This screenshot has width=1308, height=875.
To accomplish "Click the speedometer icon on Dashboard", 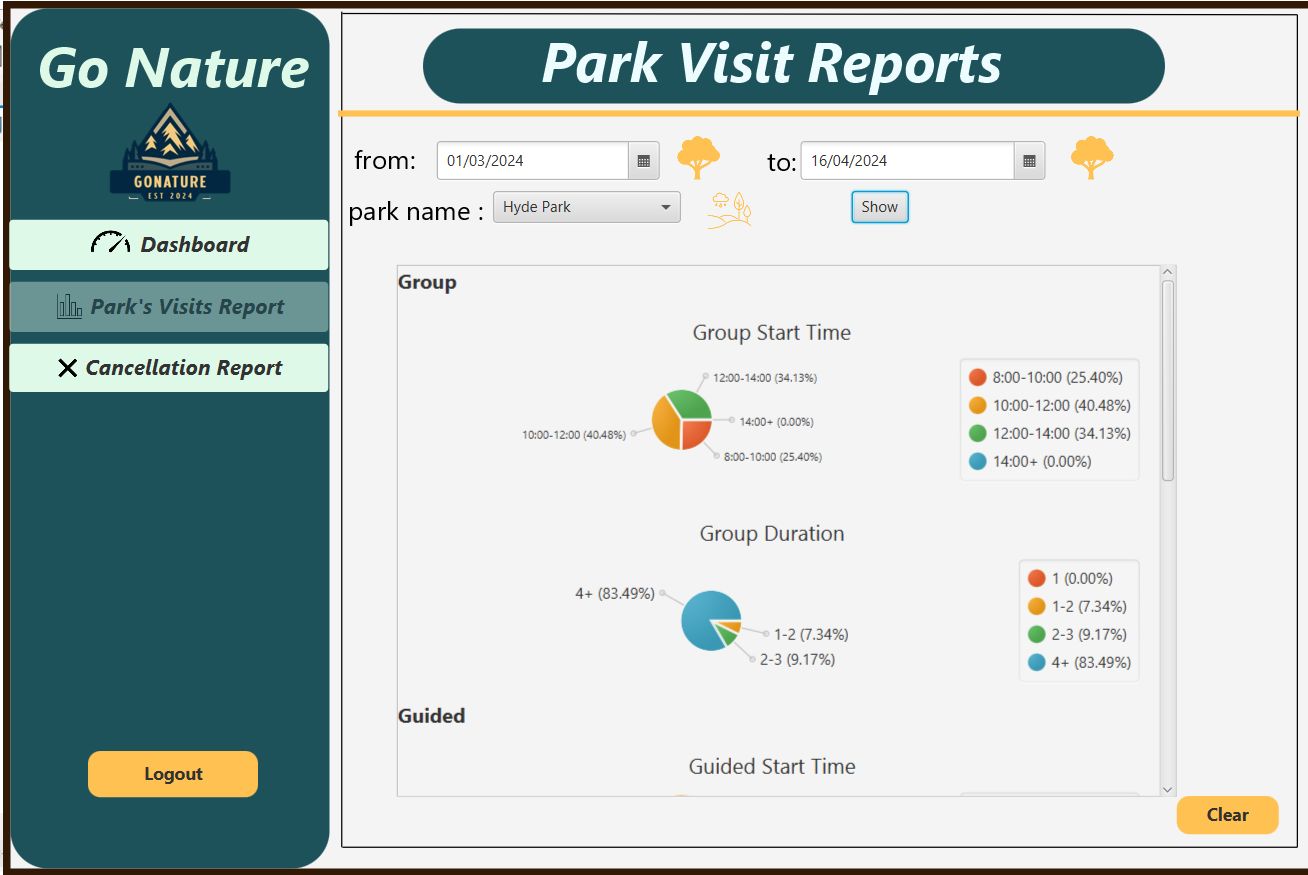I will coord(110,244).
